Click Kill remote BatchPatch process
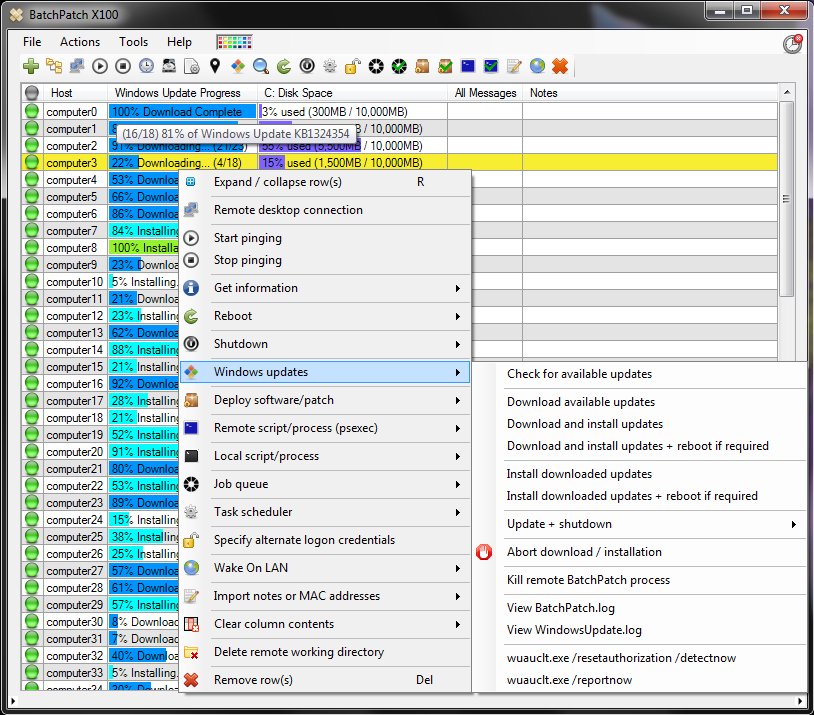 640,580
